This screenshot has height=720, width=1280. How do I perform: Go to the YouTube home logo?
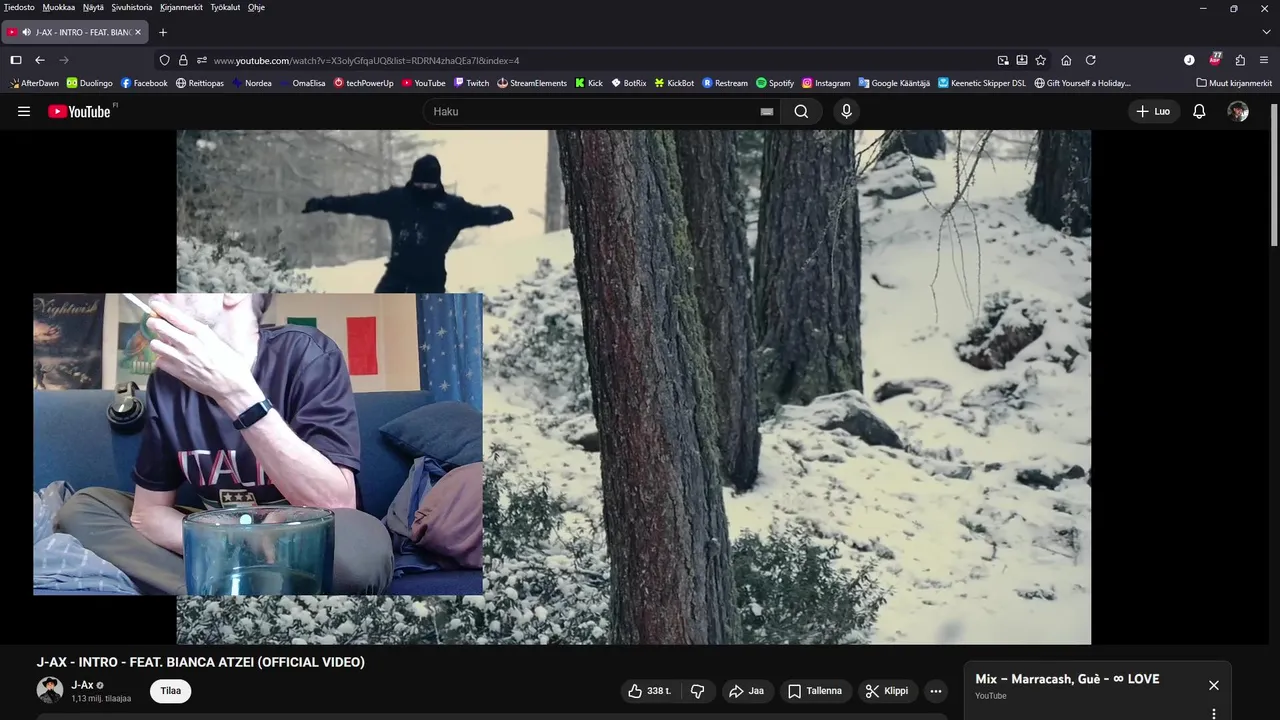click(x=79, y=111)
